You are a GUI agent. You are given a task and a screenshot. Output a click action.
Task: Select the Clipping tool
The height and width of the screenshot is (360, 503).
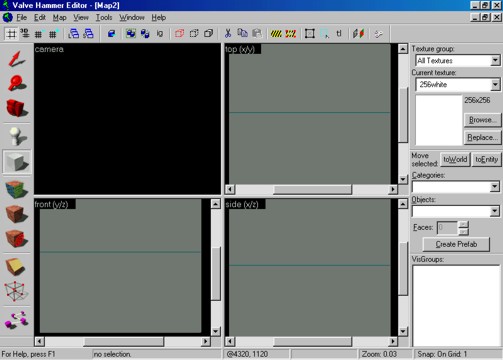(x=17, y=267)
